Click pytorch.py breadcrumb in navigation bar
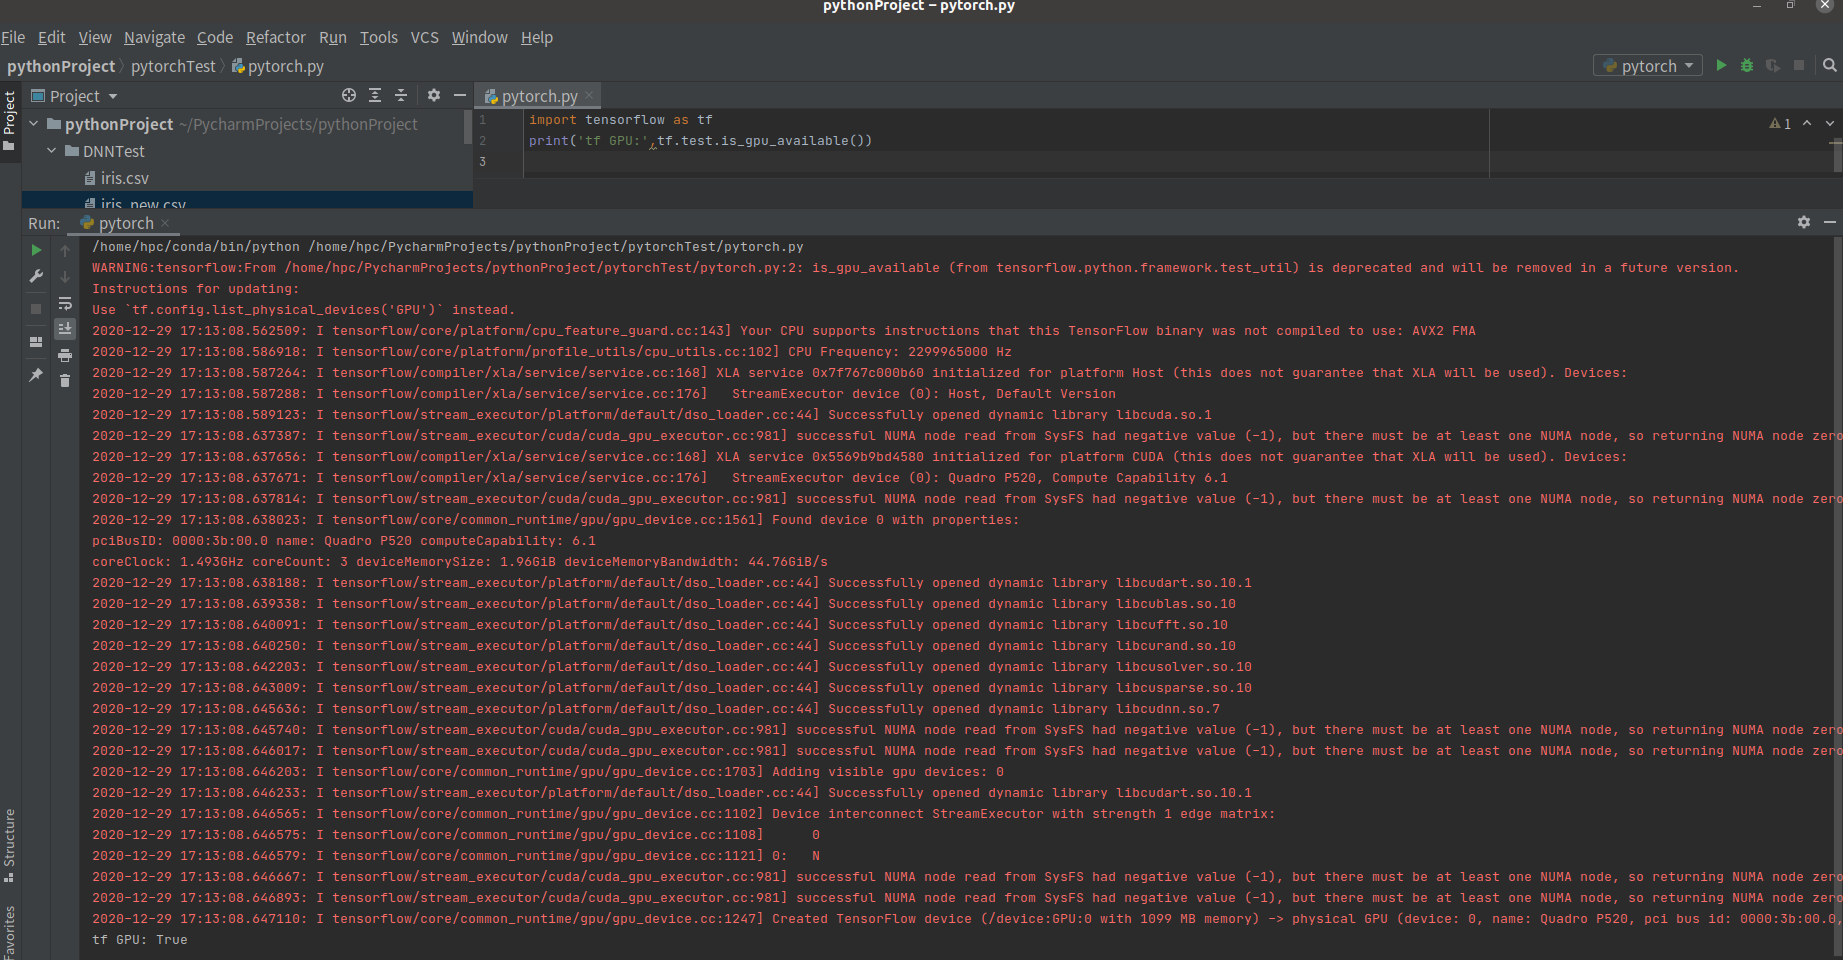This screenshot has width=1843, height=960. (x=278, y=66)
